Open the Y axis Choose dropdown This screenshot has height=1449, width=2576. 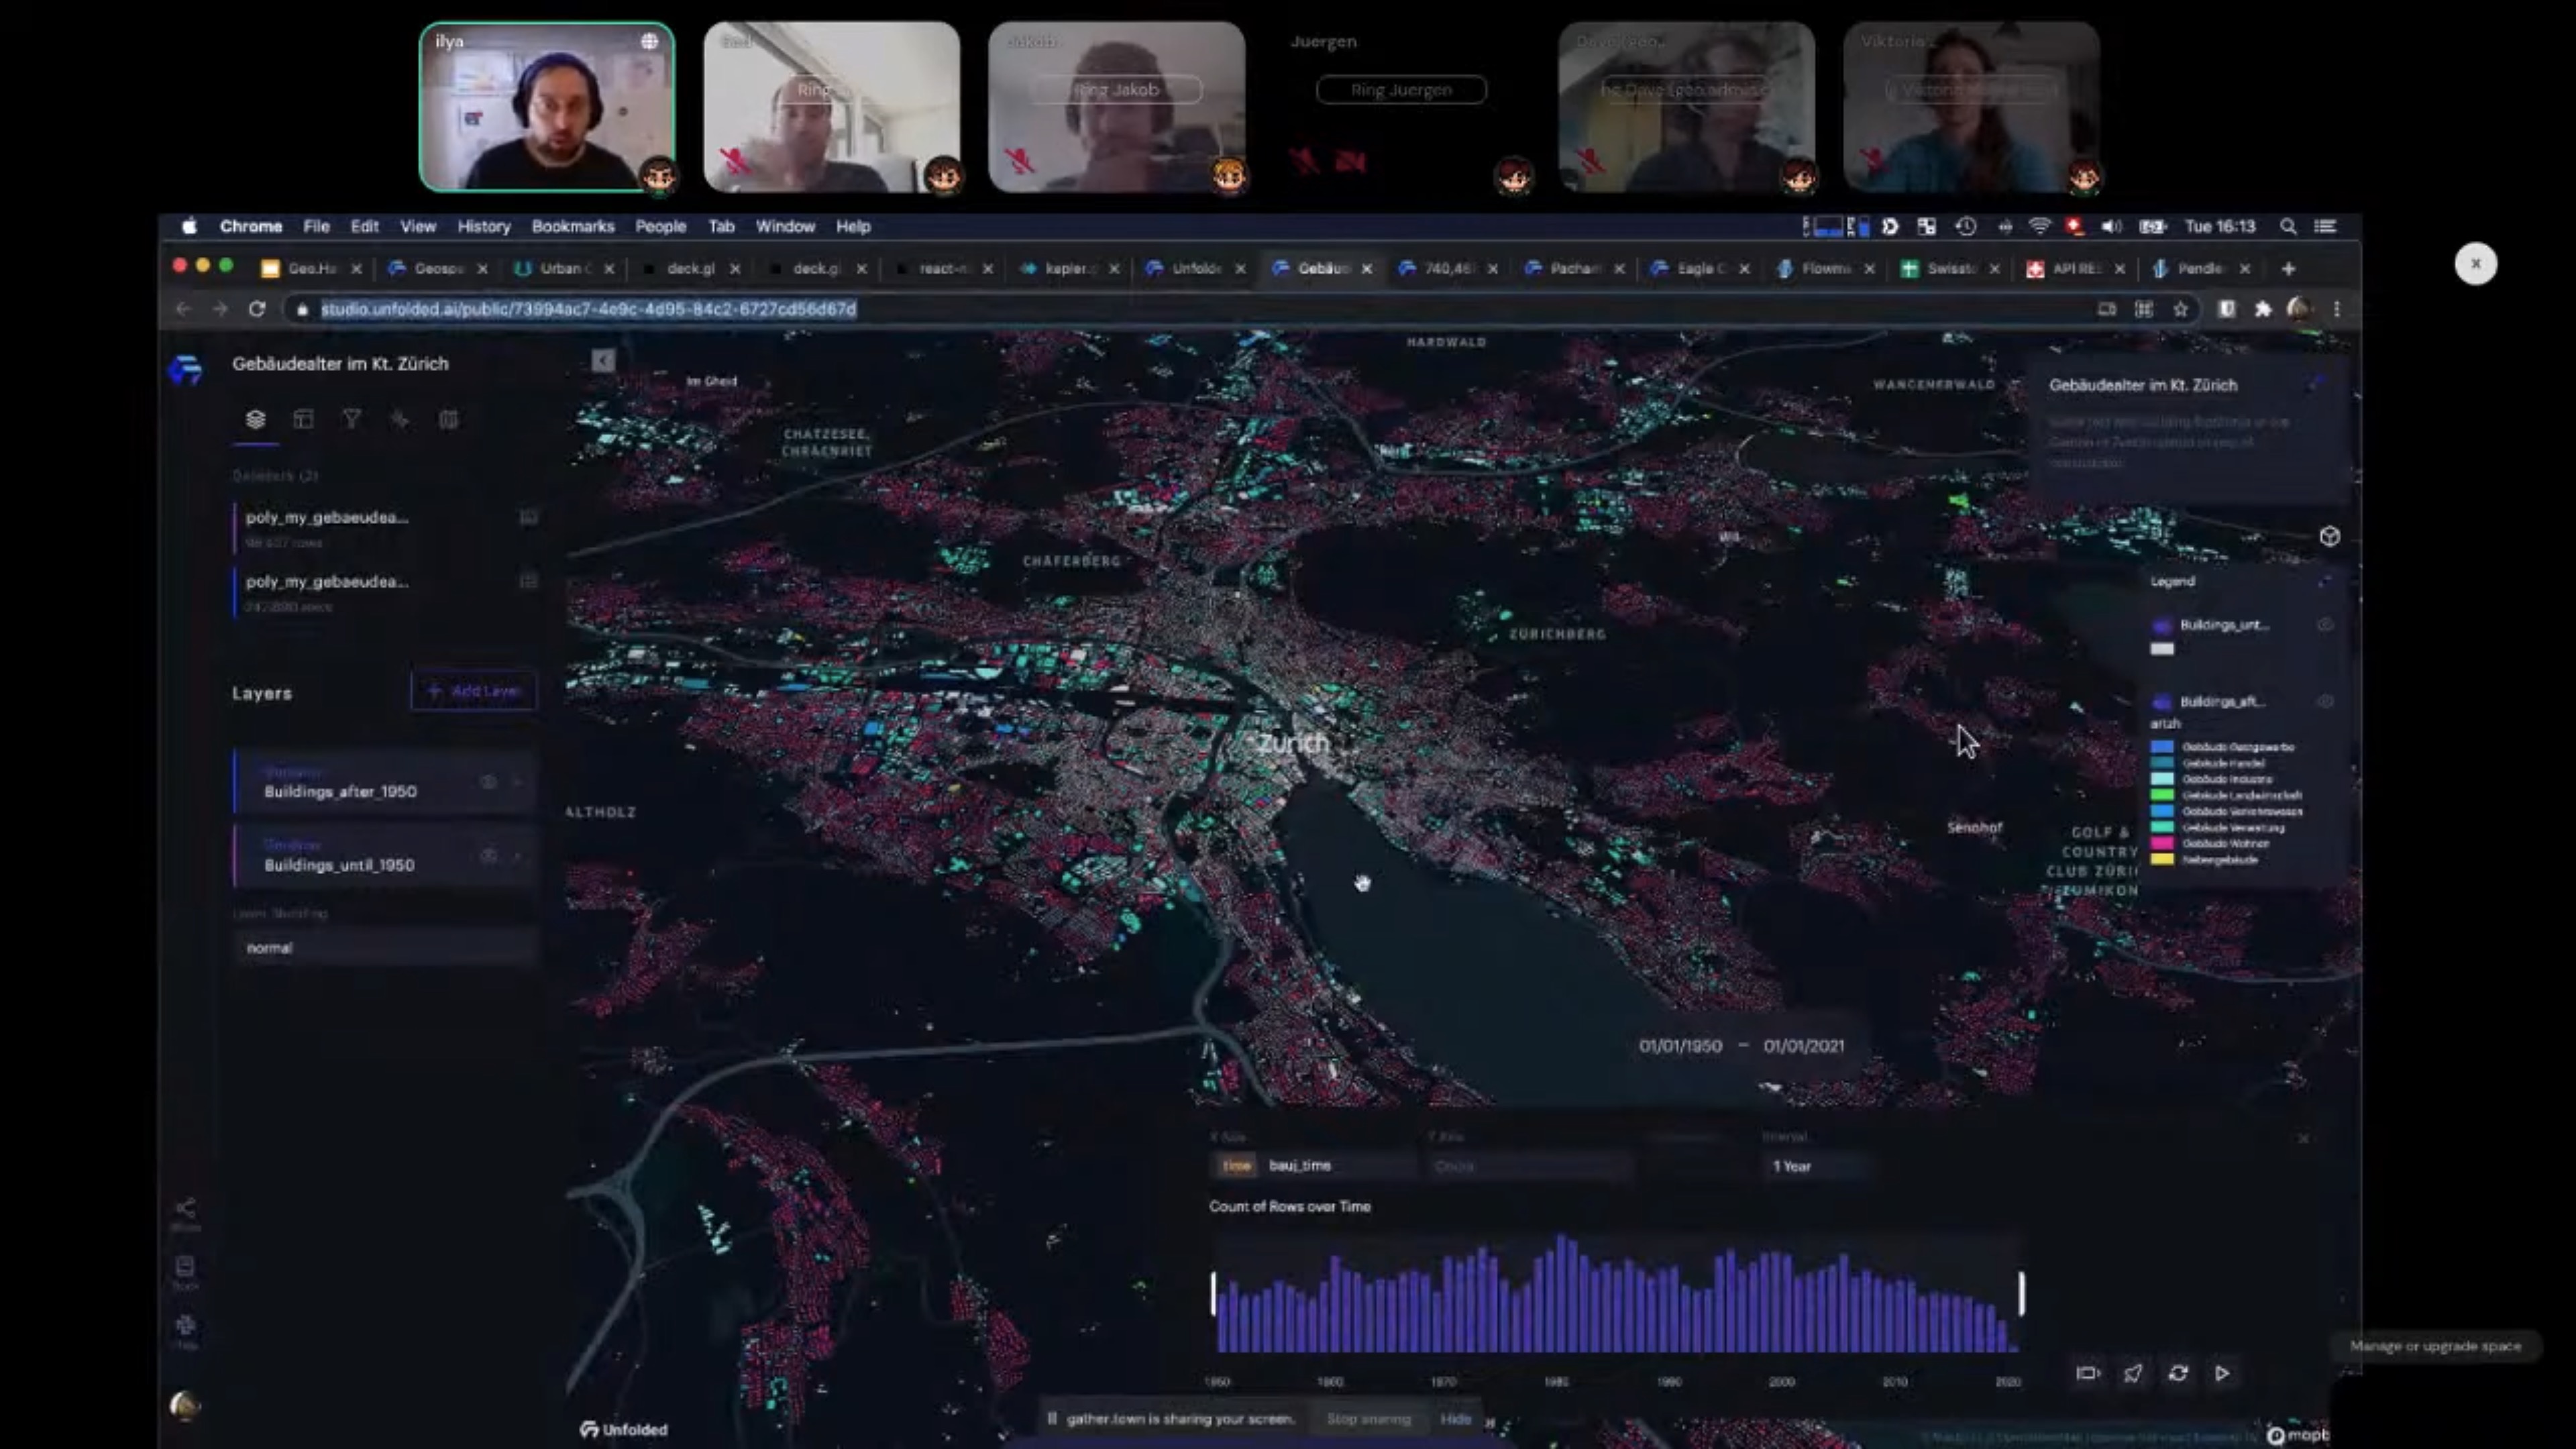pyautogui.click(x=1530, y=1166)
